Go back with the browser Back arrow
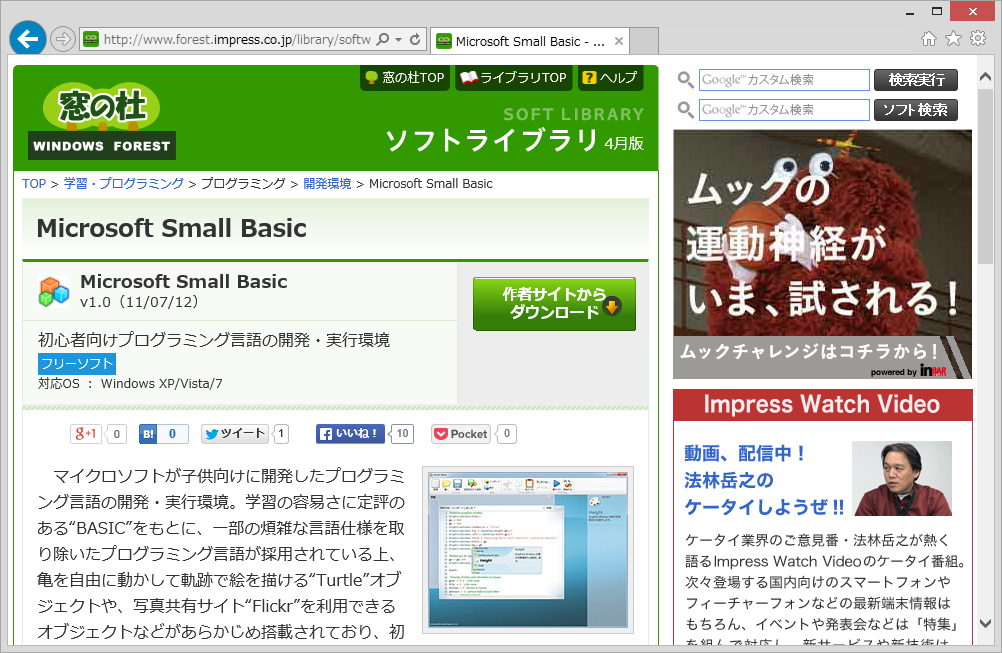 tap(27, 39)
